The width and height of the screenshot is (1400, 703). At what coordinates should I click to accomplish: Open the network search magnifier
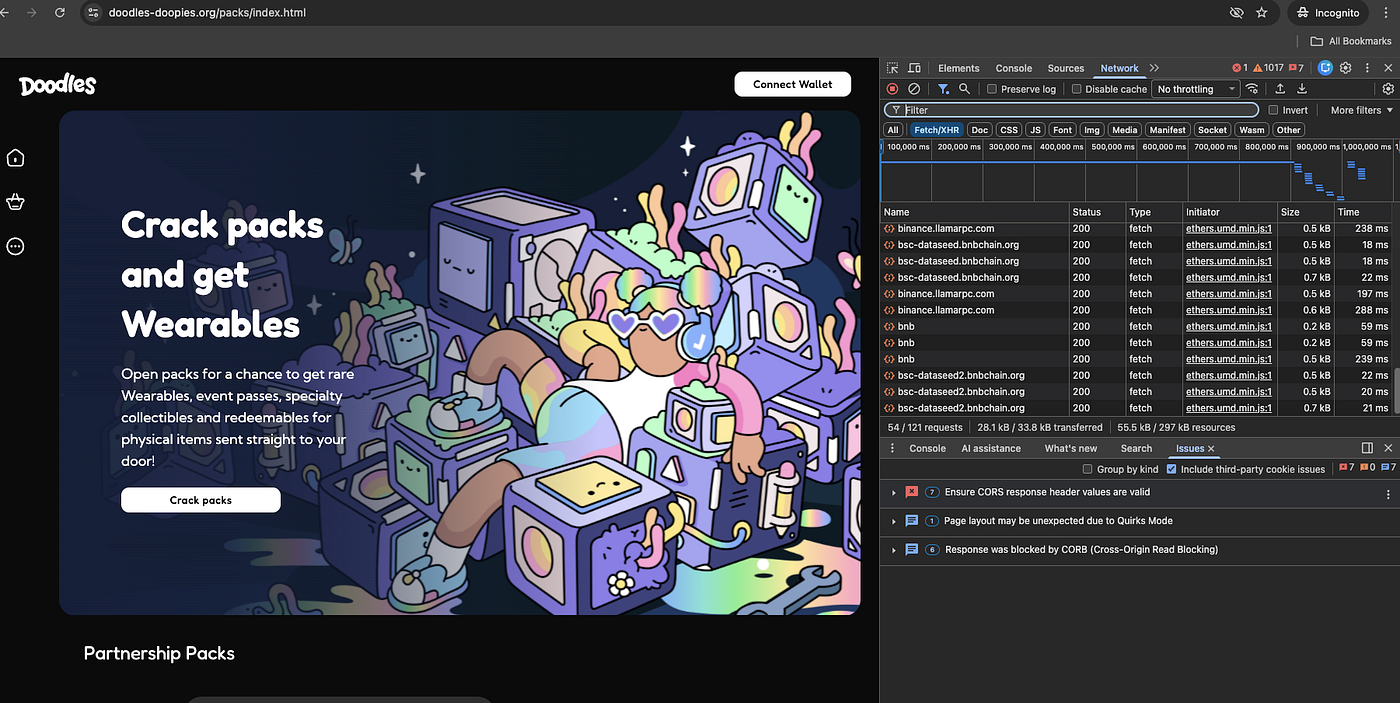pos(965,89)
